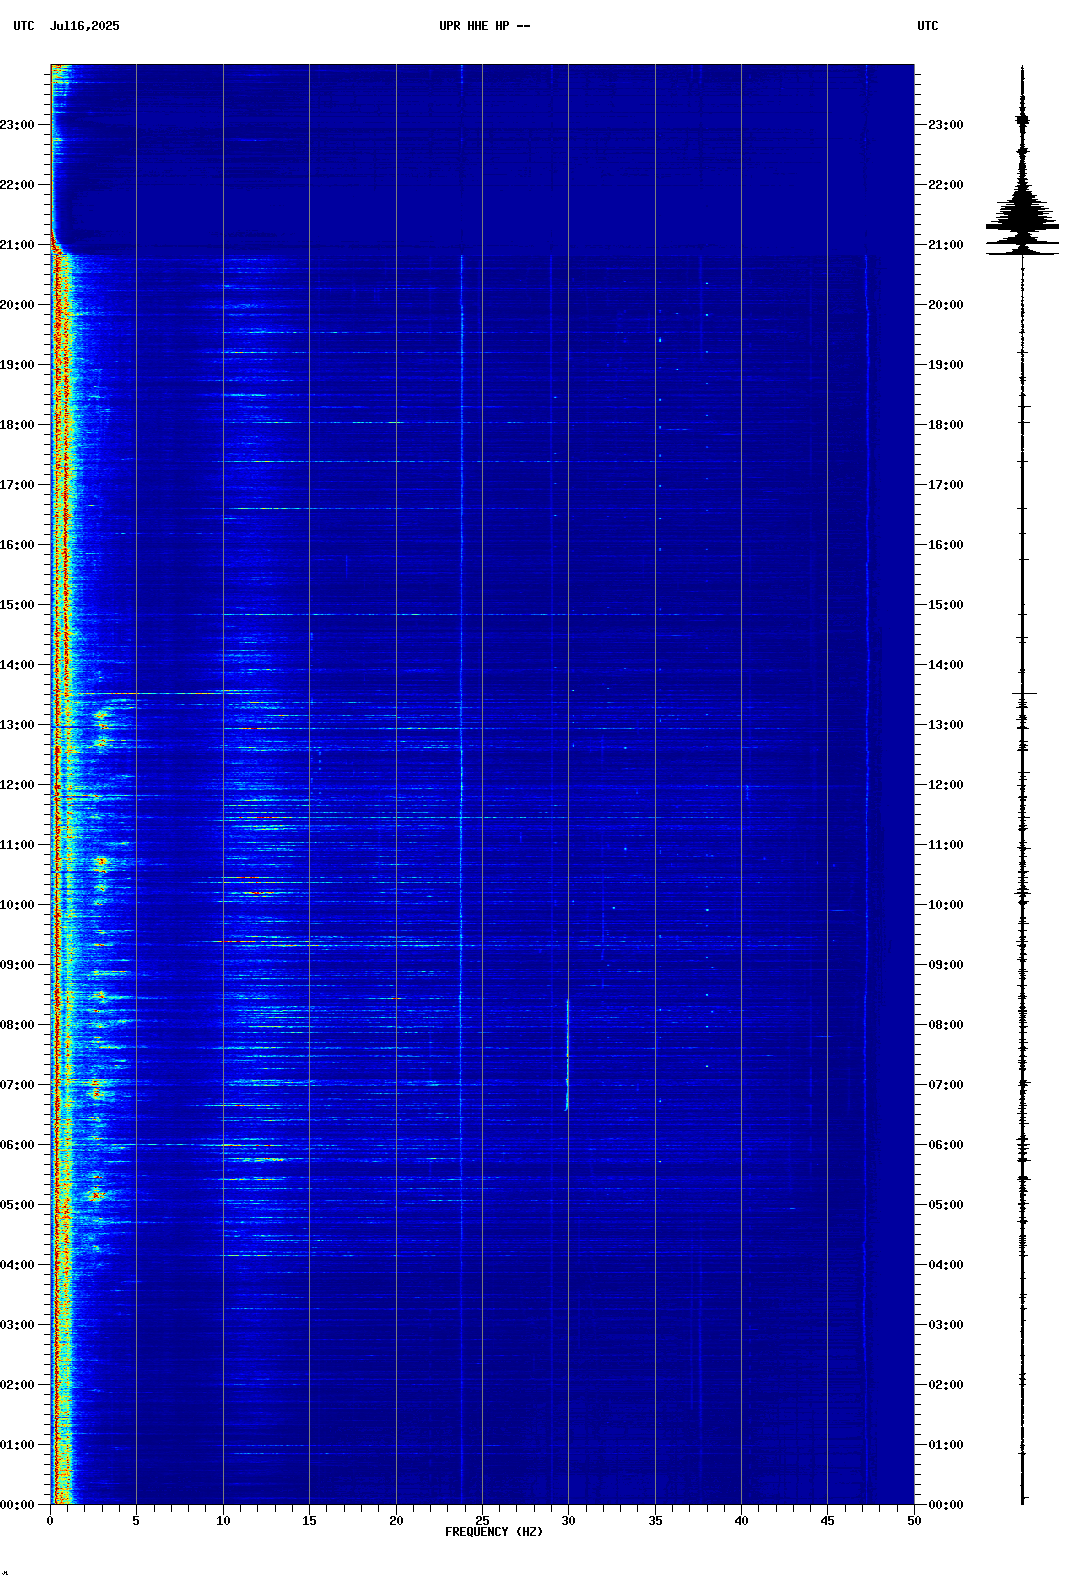1066x1584 pixels.
Task: Select 23:00 on the right time axis
Action: point(946,125)
